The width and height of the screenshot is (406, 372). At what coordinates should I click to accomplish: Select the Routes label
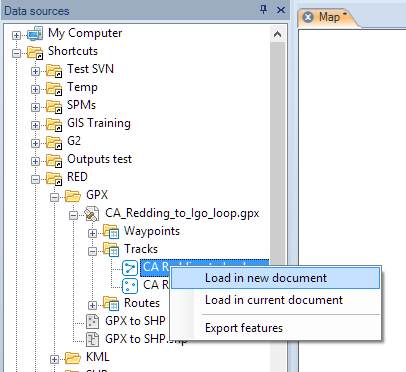[142, 303]
